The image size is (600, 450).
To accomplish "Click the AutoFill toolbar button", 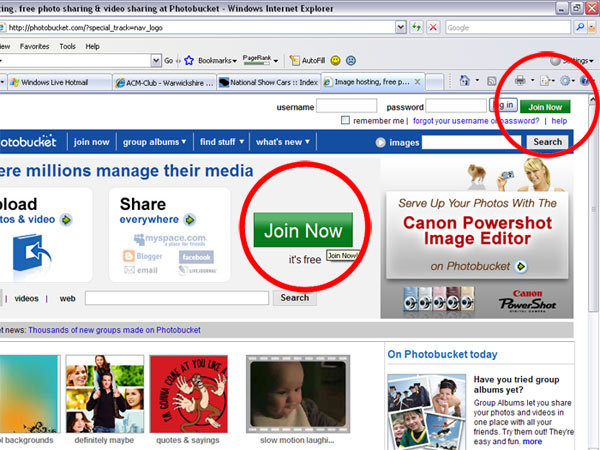I will tap(306, 61).
